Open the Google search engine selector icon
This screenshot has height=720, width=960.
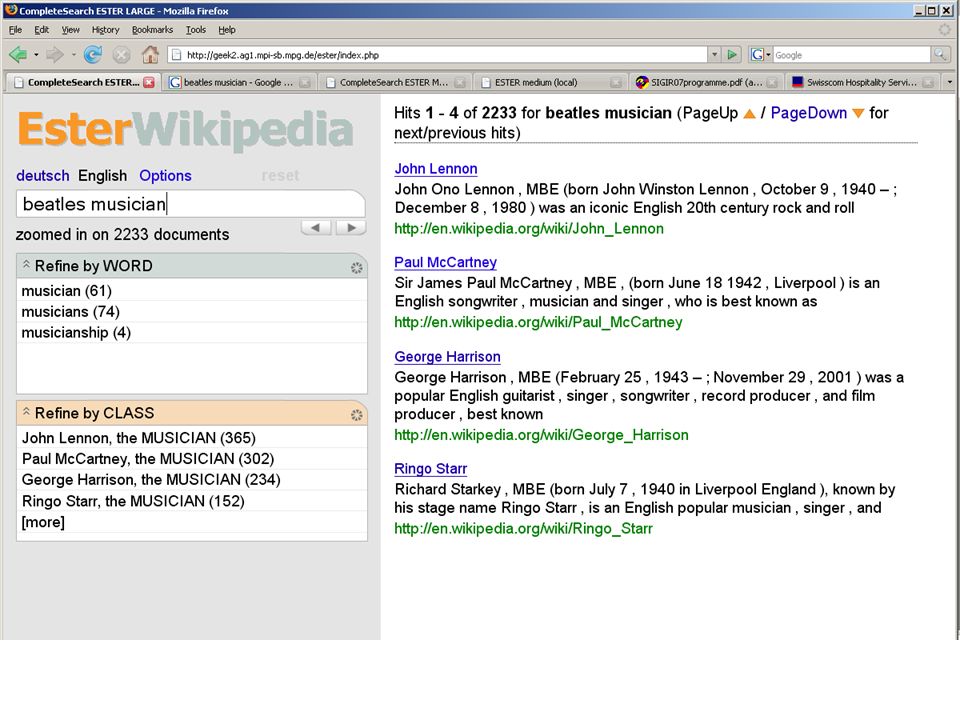coord(760,55)
